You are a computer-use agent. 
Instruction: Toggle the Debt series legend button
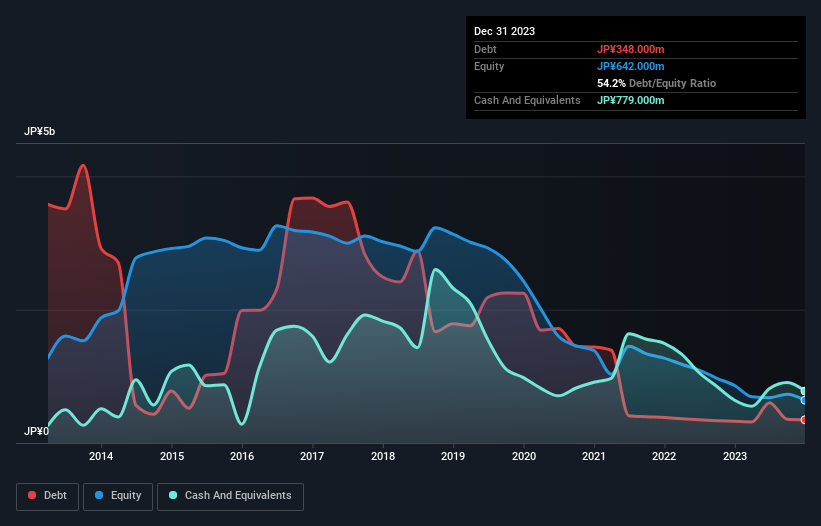click(47, 496)
